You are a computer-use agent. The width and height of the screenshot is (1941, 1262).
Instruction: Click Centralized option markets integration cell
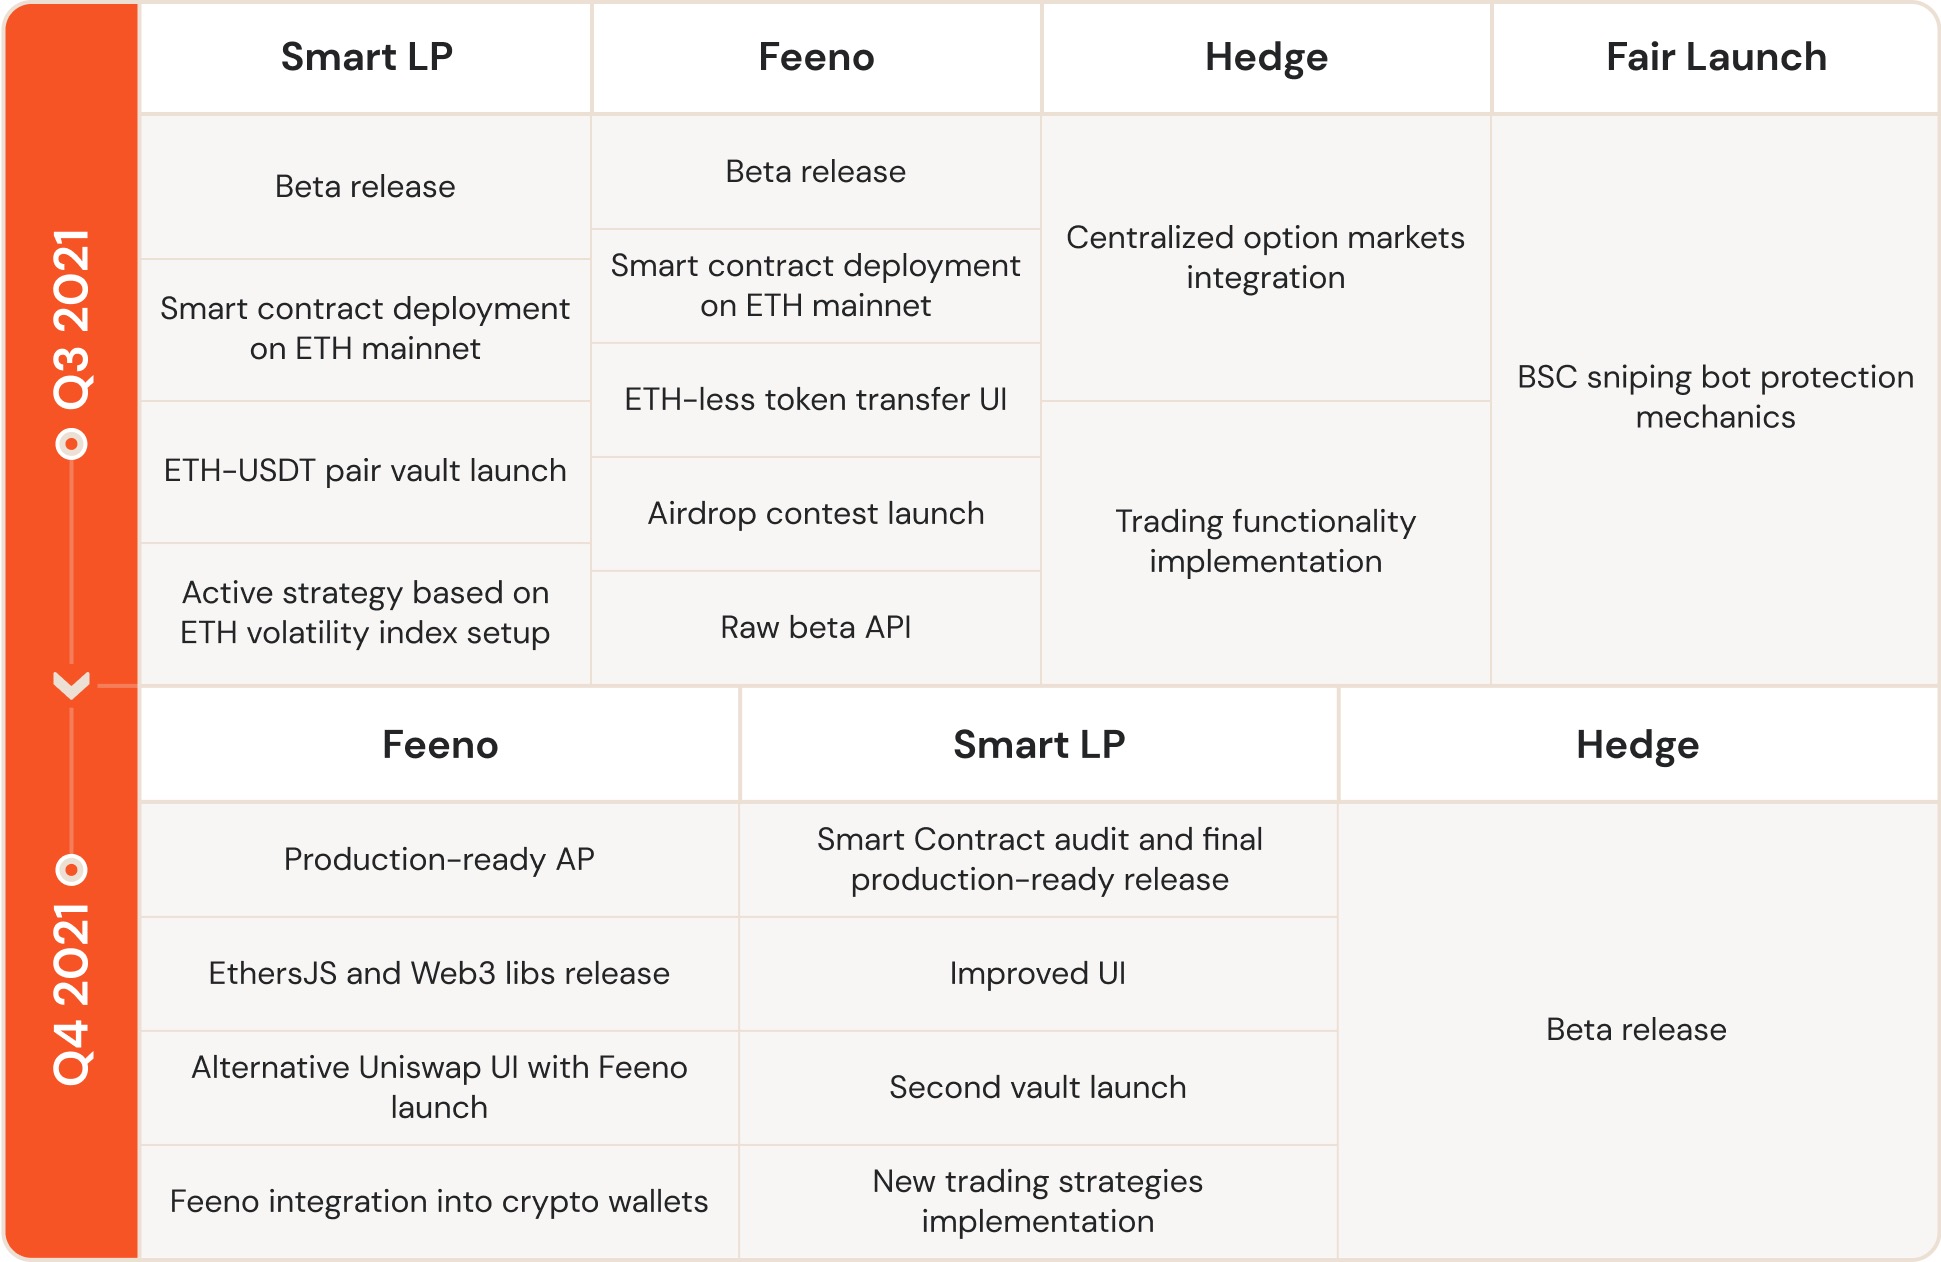pyautogui.click(x=1266, y=258)
